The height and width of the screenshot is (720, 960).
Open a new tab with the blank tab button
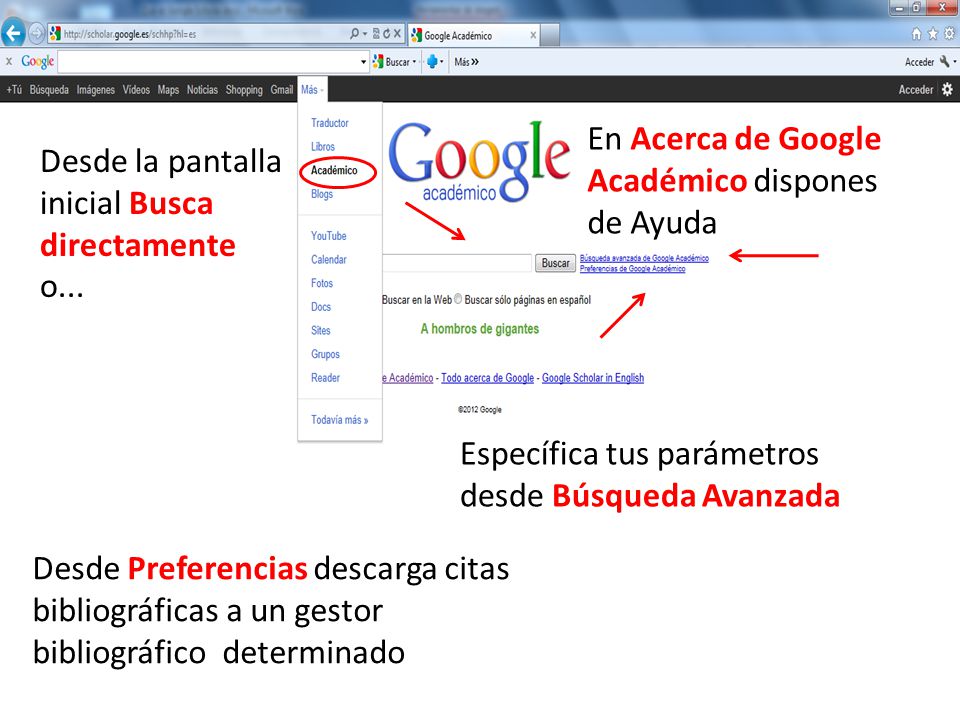550,35
